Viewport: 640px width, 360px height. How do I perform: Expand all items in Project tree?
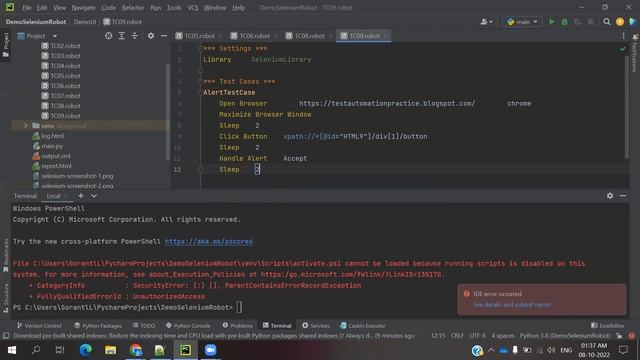(x=122, y=36)
